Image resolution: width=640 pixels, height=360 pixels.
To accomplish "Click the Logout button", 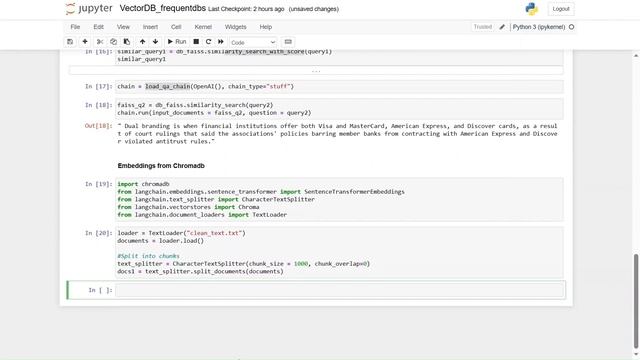I will tap(561, 9).
